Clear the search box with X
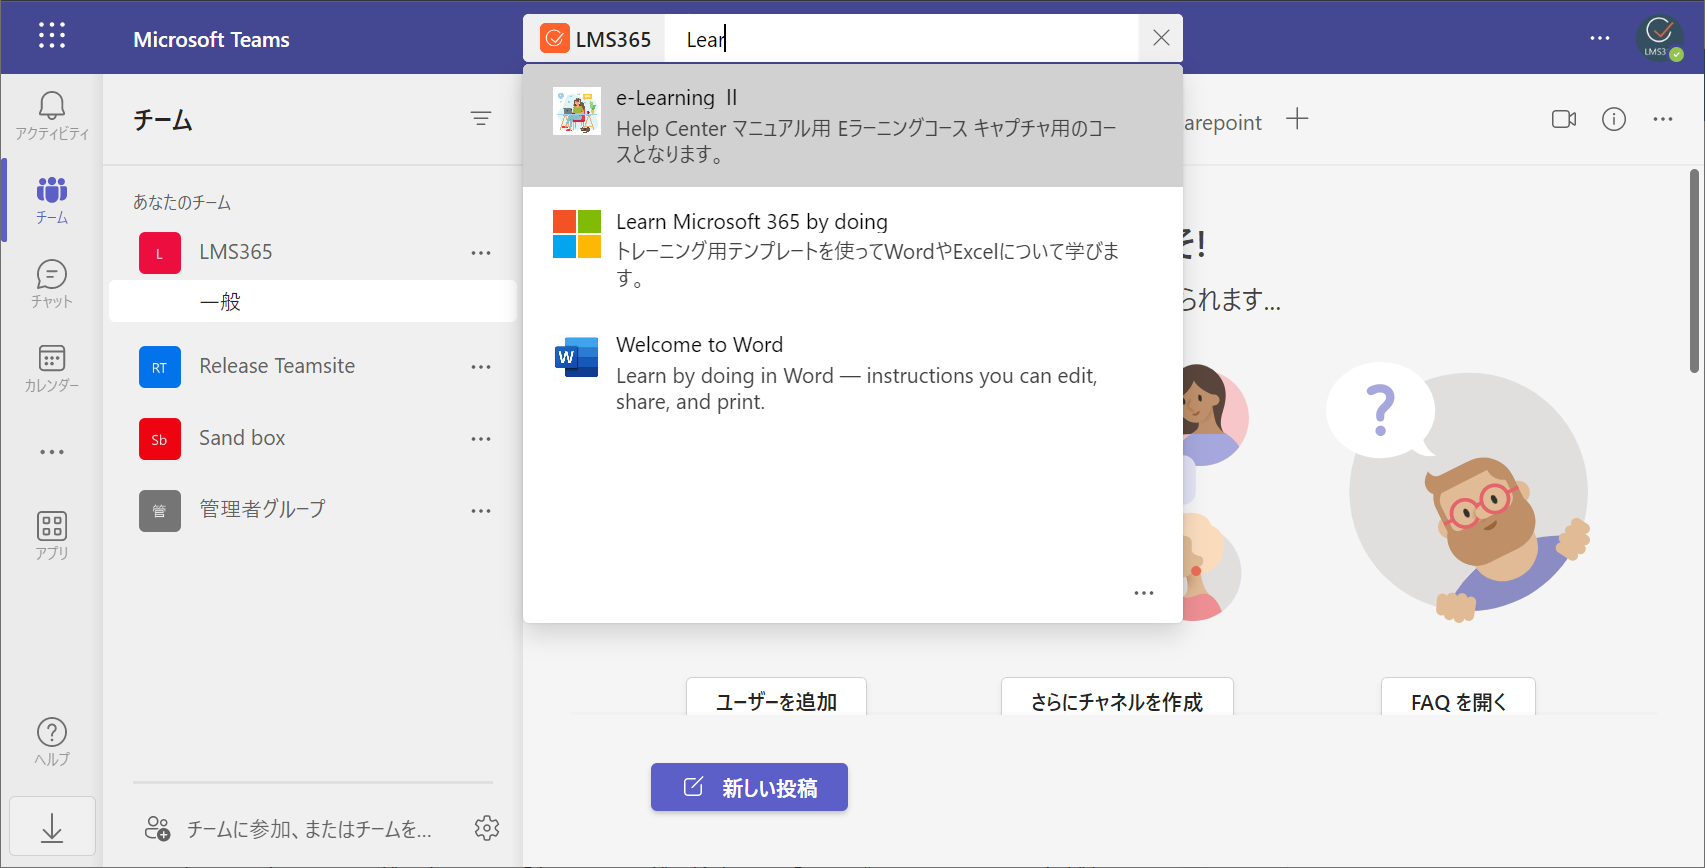Image resolution: width=1705 pixels, height=868 pixels. [x=1161, y=38]
